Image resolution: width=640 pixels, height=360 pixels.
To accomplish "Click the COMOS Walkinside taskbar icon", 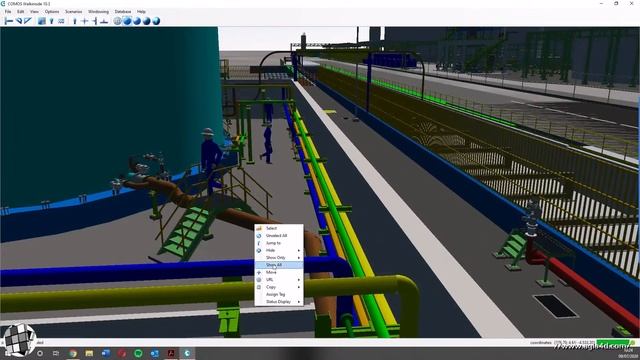I will [x=187, y=353].
